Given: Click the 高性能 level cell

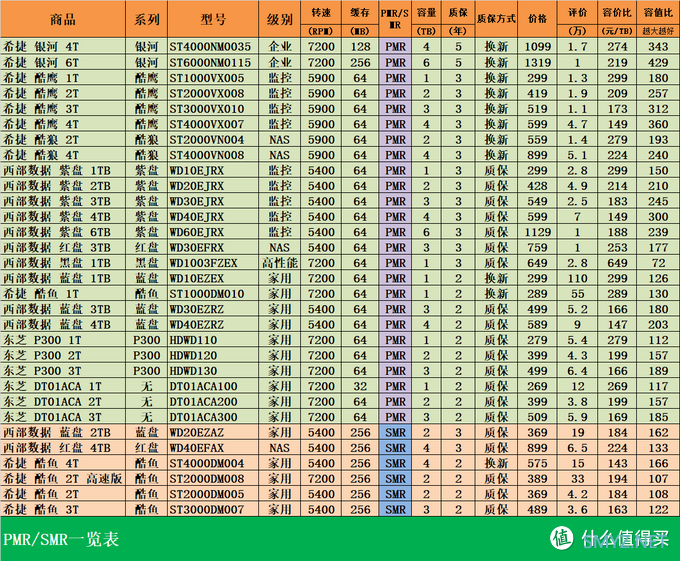Looking at the screenshot, I should click(x=280, y=263).
